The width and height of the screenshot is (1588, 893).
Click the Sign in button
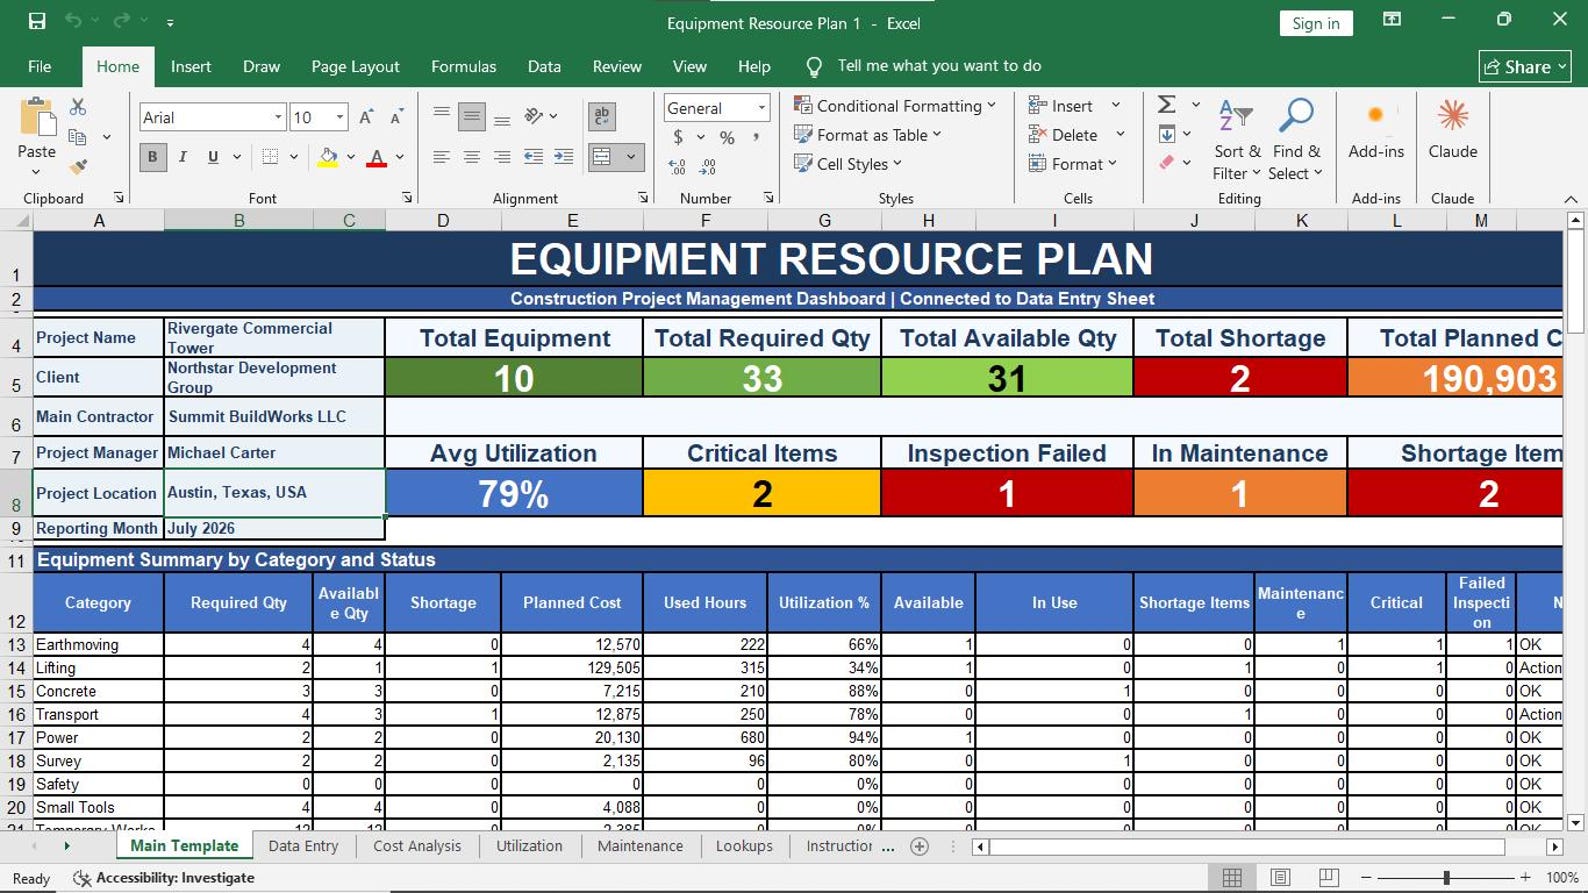pos(1316,23)
